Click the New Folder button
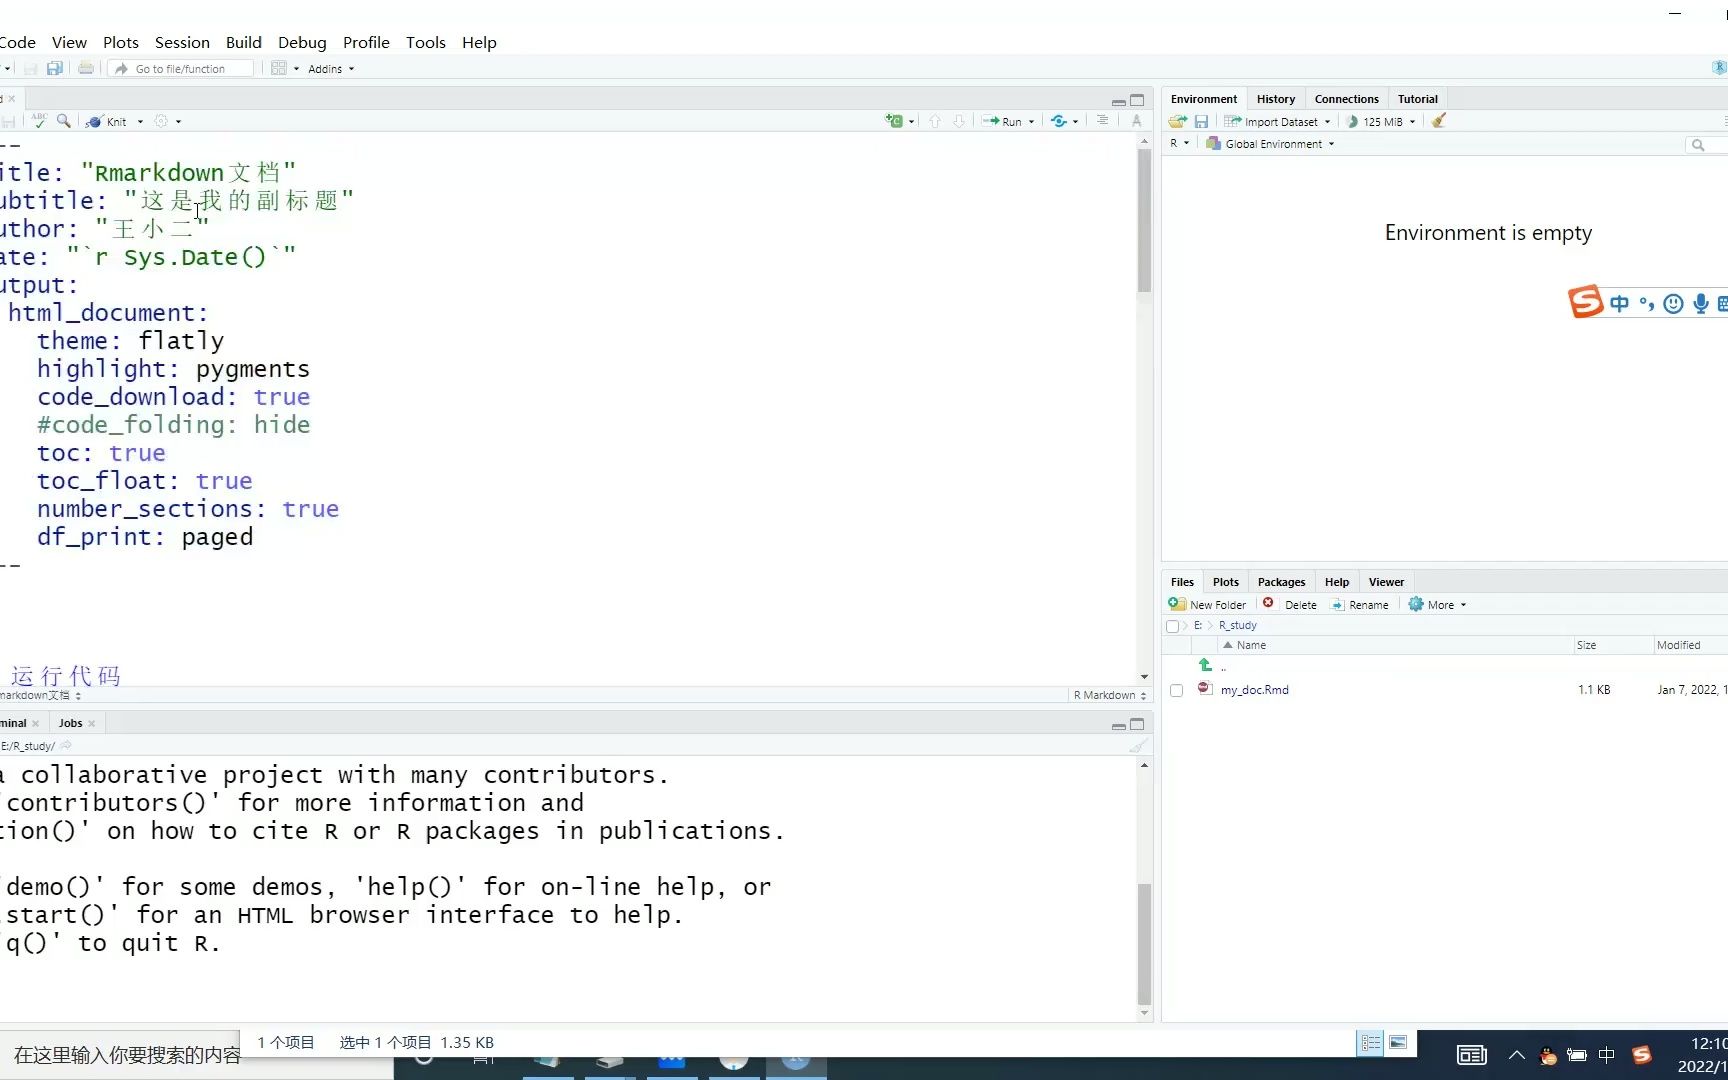The image size is (1728, 1080). coord(1207,604)
